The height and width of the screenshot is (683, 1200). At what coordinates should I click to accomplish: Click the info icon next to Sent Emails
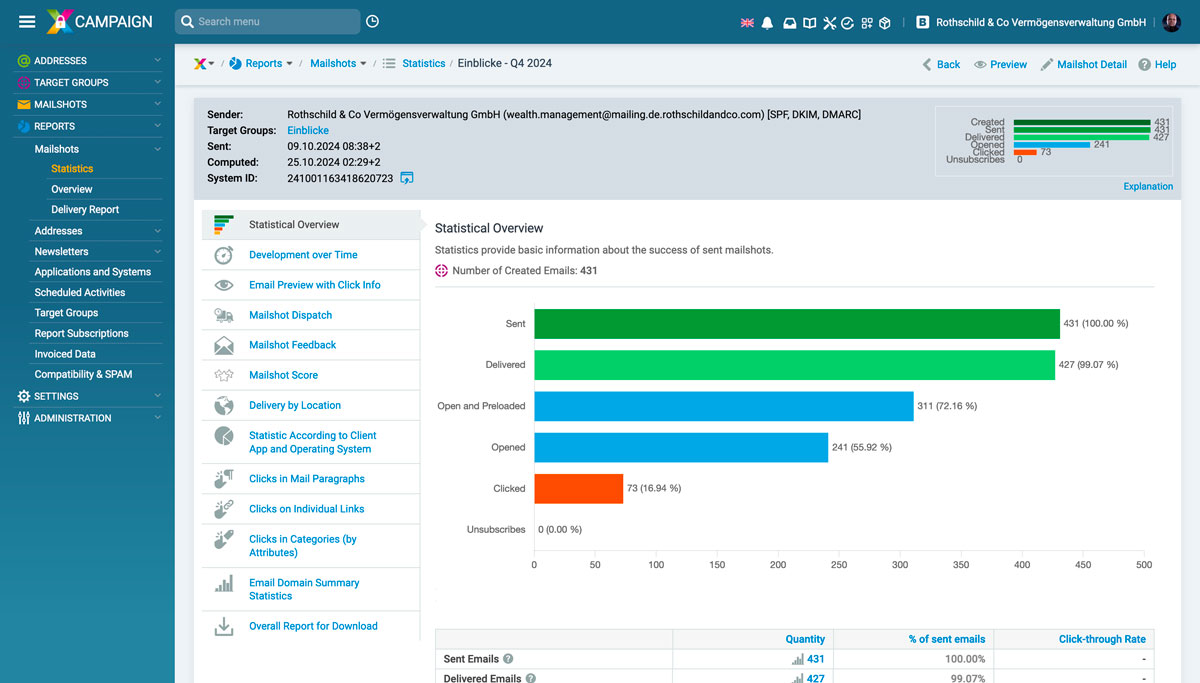(508, 659)
